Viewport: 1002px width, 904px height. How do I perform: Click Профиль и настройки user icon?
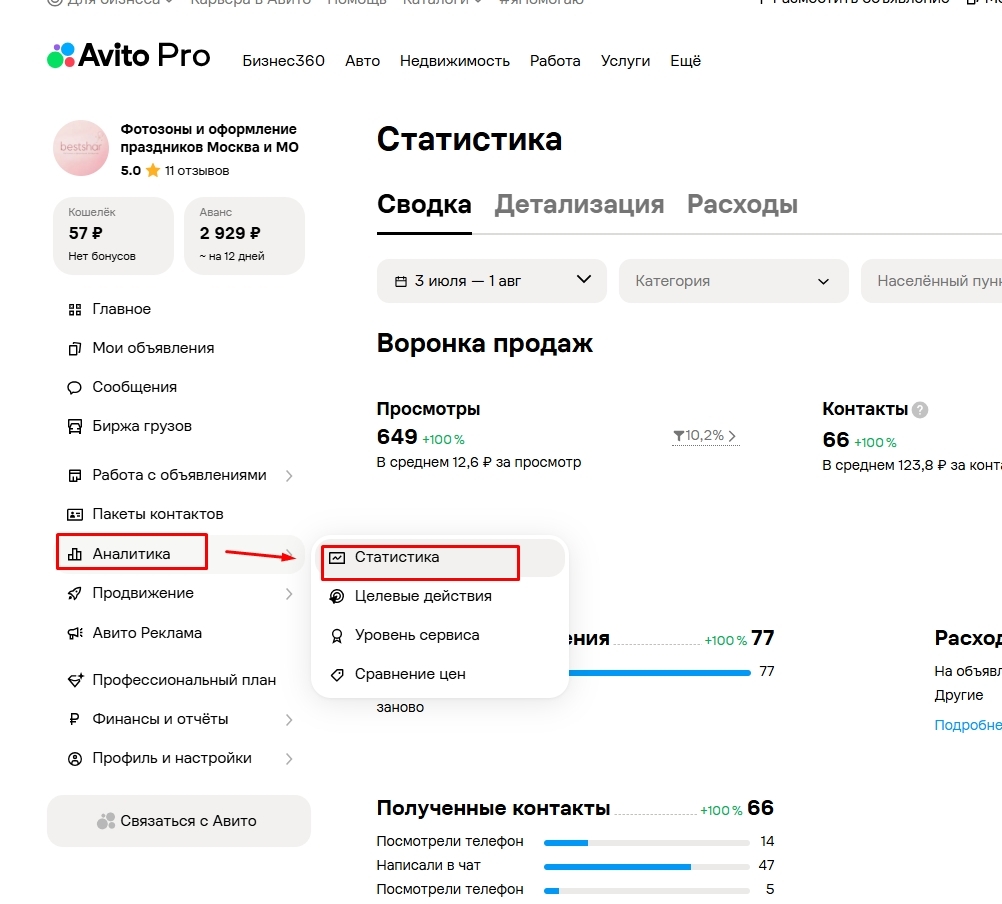(x=75, y=759)
